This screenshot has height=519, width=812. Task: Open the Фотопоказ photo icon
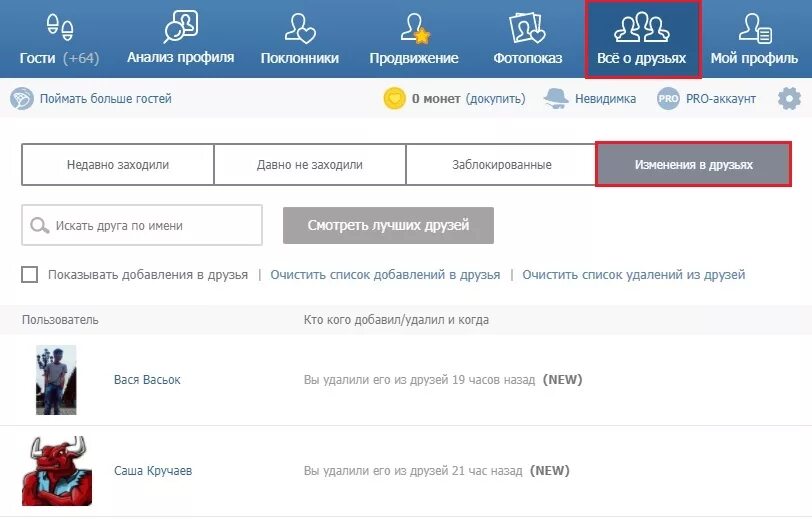[527, 27]
